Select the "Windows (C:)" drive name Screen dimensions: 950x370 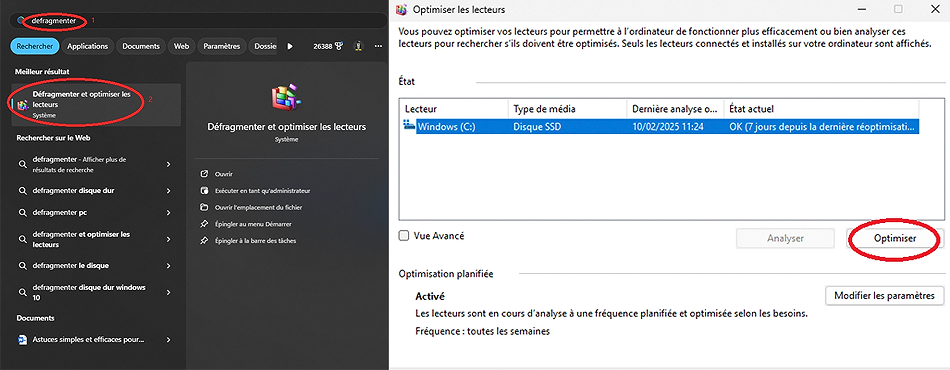pyautogui.click(x=448, y=127)
